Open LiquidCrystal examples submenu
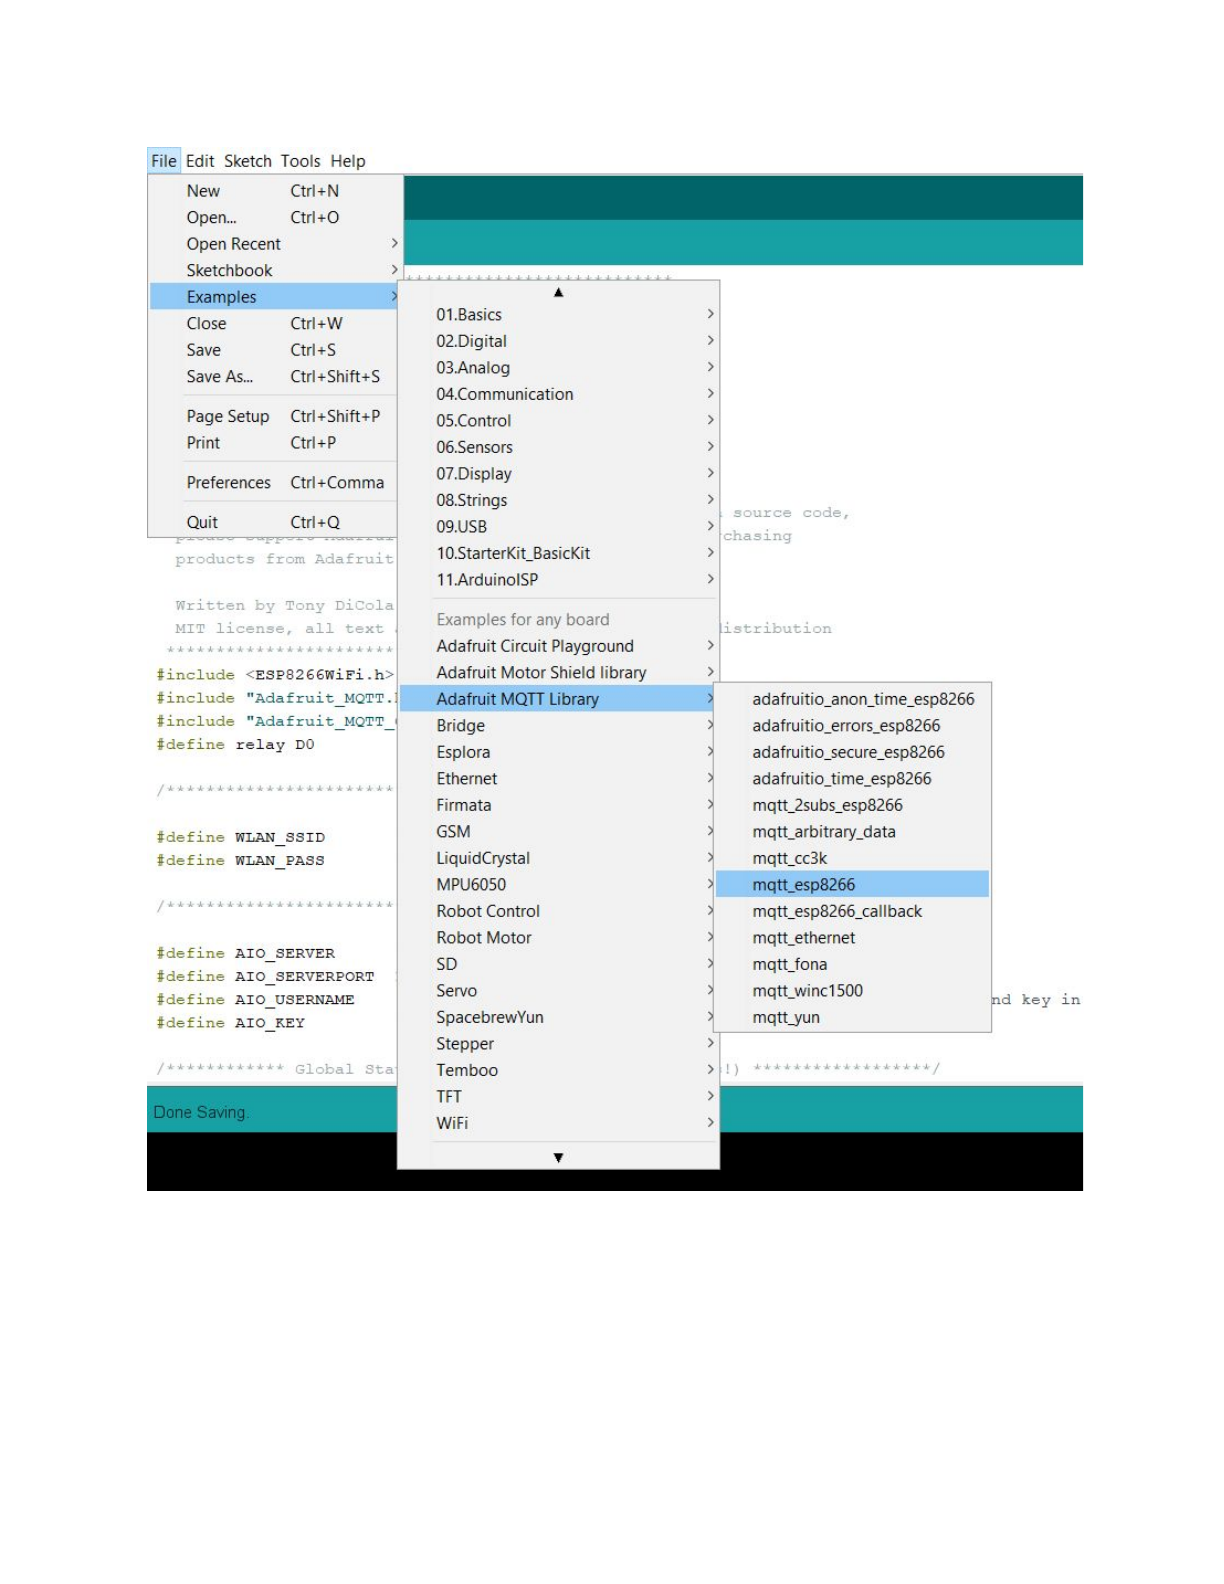Screen dimensions: 1224x1584 pos(558,858)
